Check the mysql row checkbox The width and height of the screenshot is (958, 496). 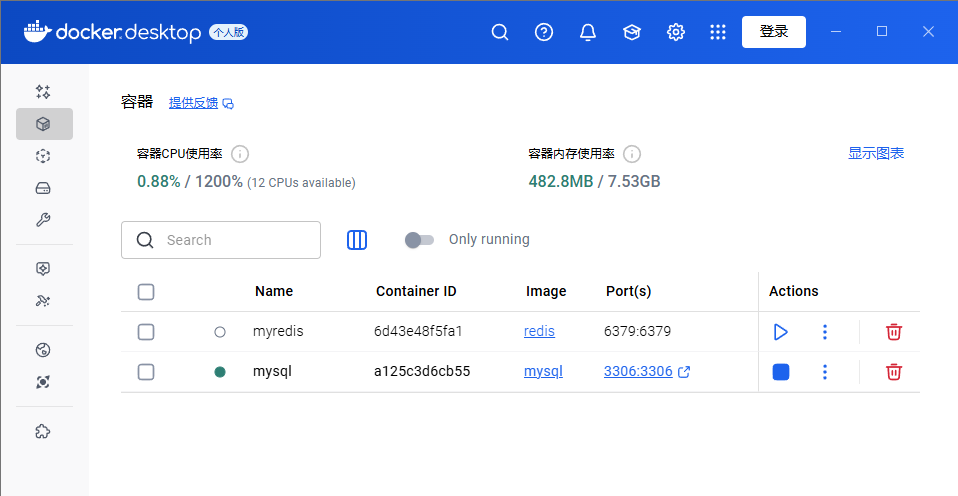click(146, 372)
